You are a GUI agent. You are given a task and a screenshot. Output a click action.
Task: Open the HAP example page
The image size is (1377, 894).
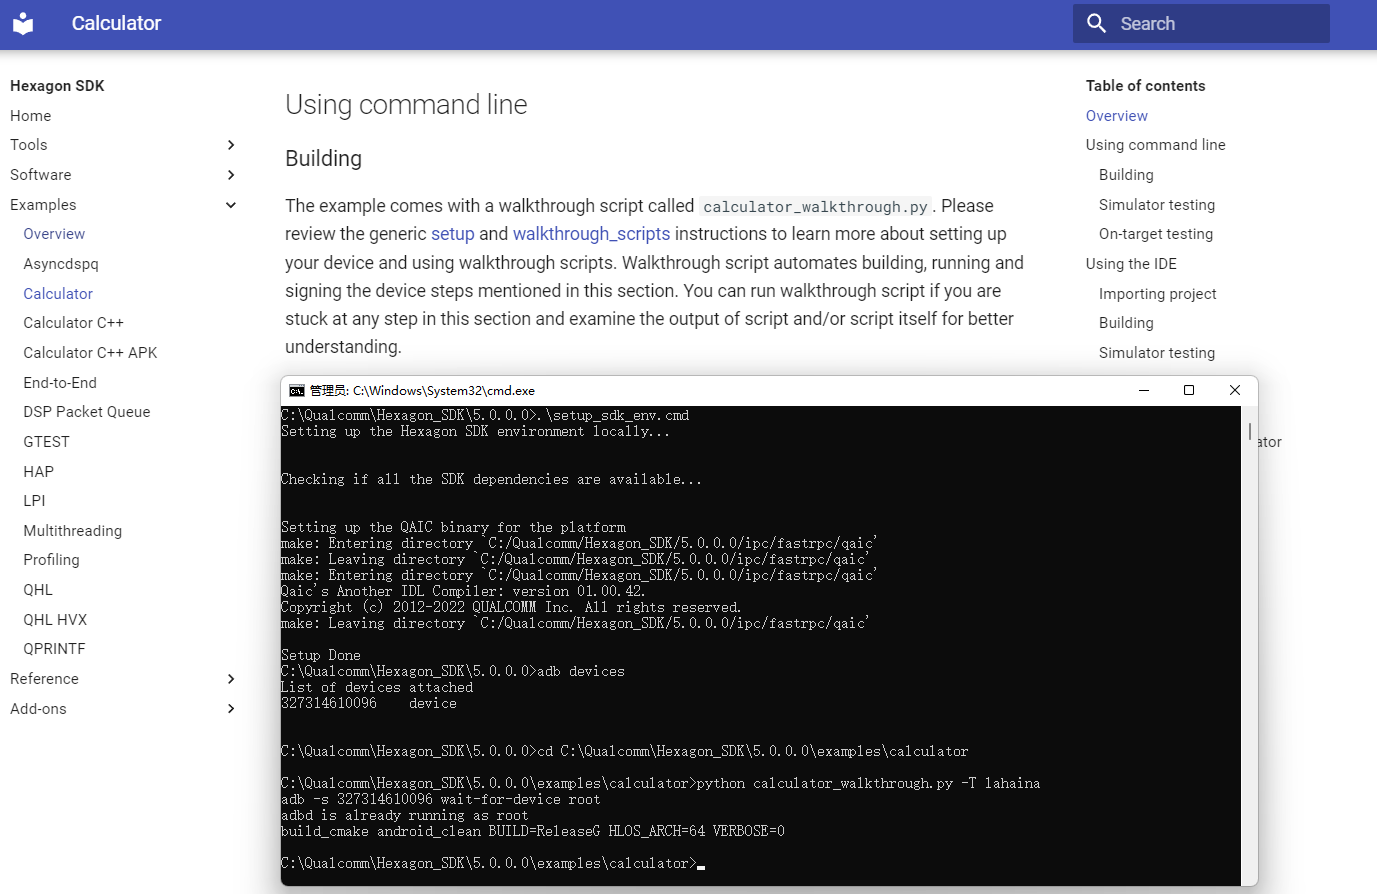tap(38, 472)
